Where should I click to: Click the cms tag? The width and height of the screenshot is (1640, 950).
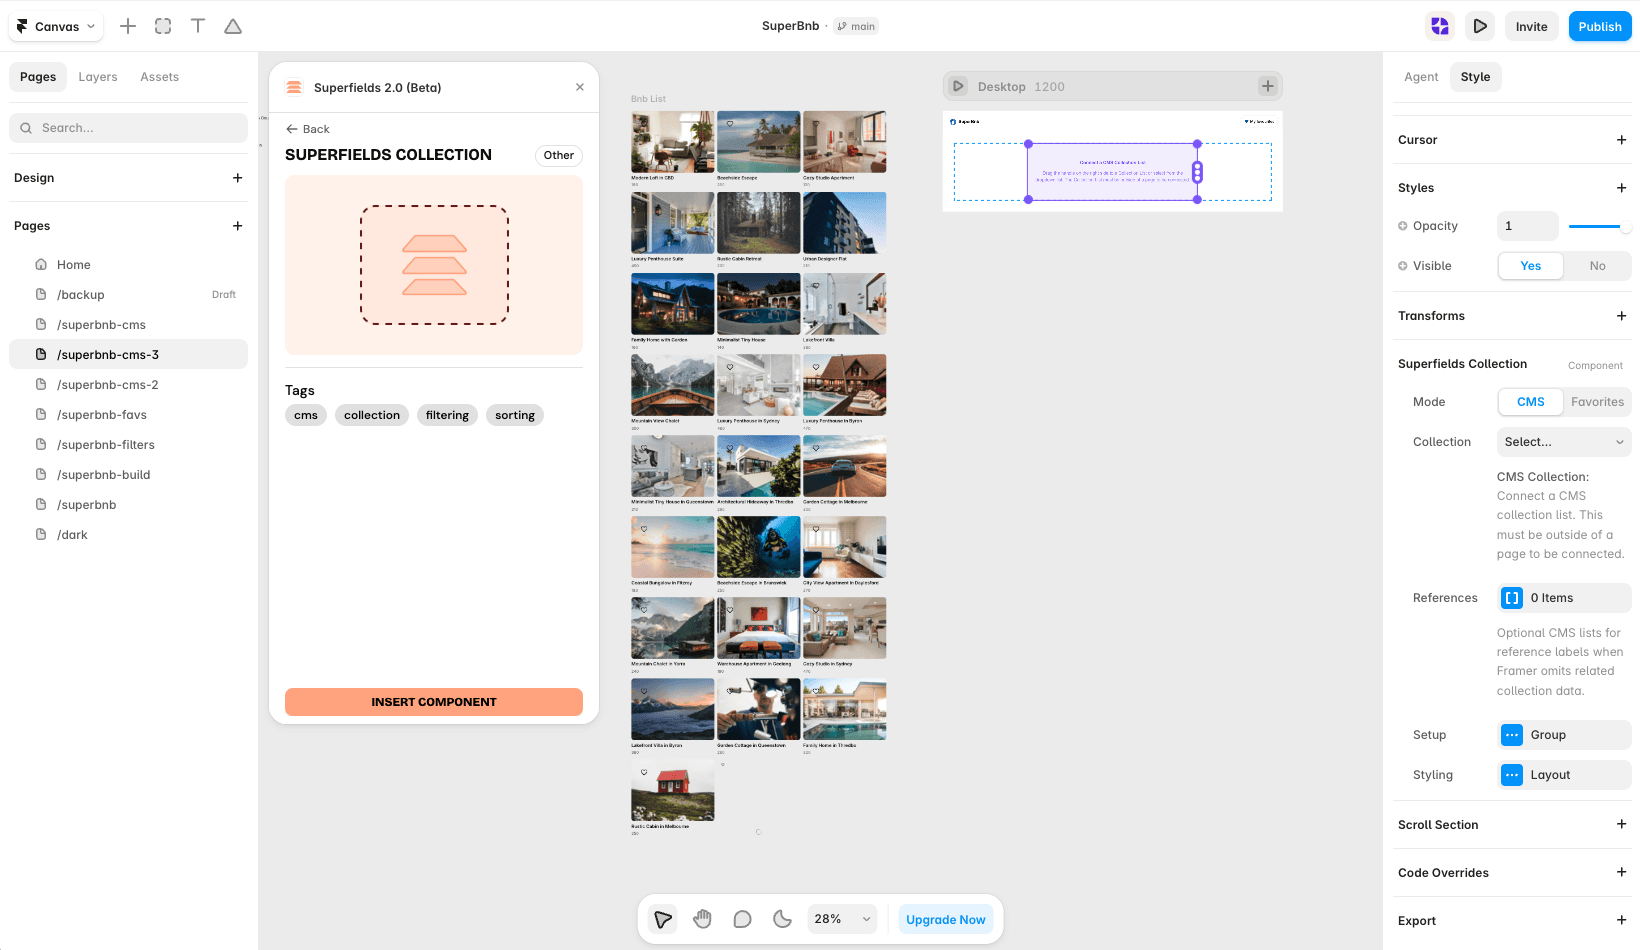click(306, 415)
